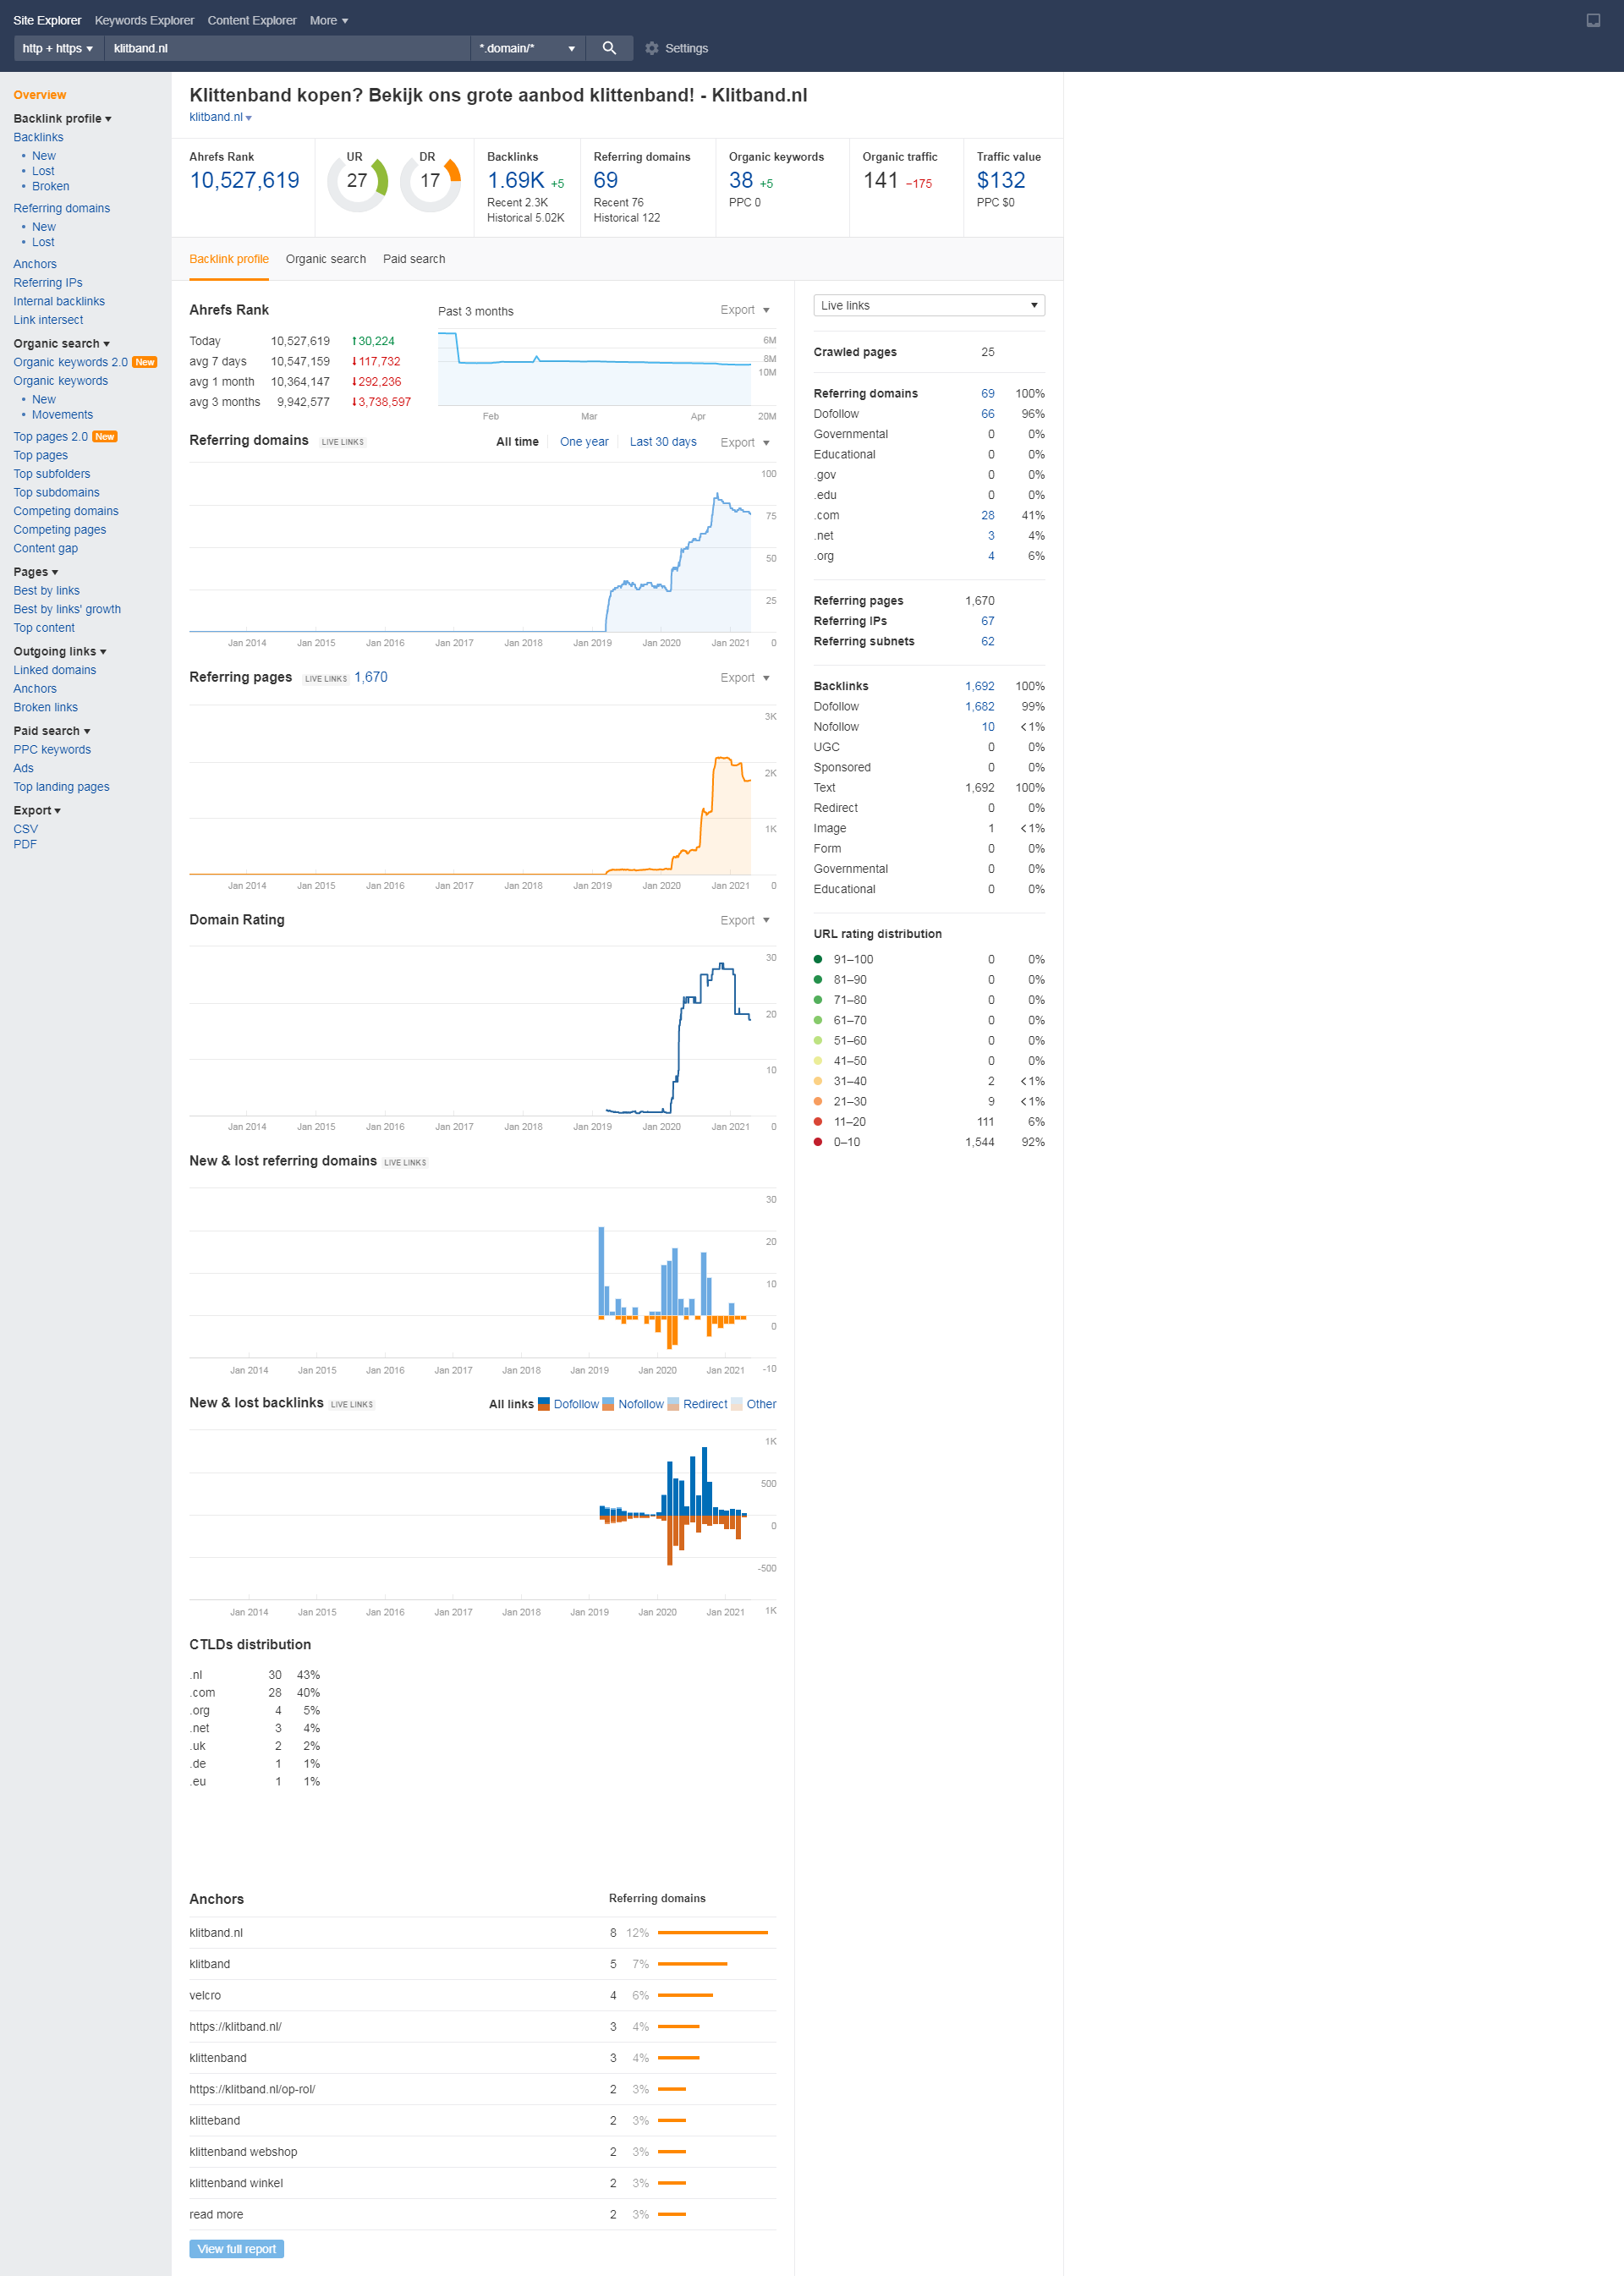This screenshot has height=2276, width=1624.
Task: Switch to the Paid search tab
Action: [414, 259]
